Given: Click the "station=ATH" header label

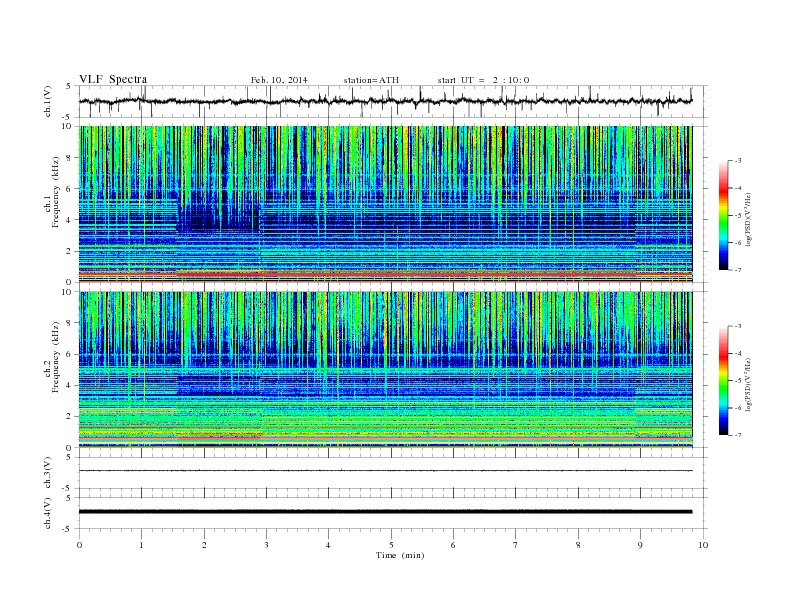Looking at the screenshot, I should (x=371, y=80).
